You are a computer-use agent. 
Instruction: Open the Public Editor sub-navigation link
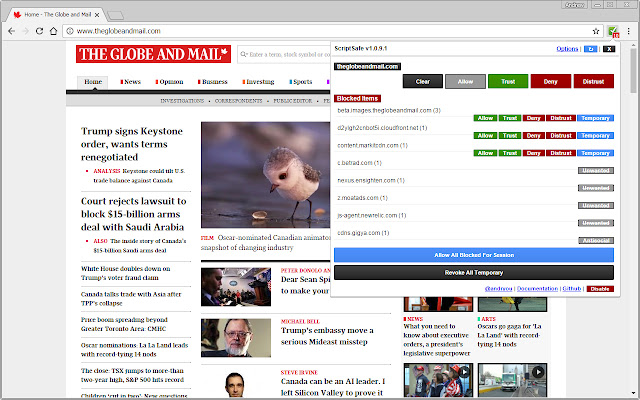click(x=293, y=101)
